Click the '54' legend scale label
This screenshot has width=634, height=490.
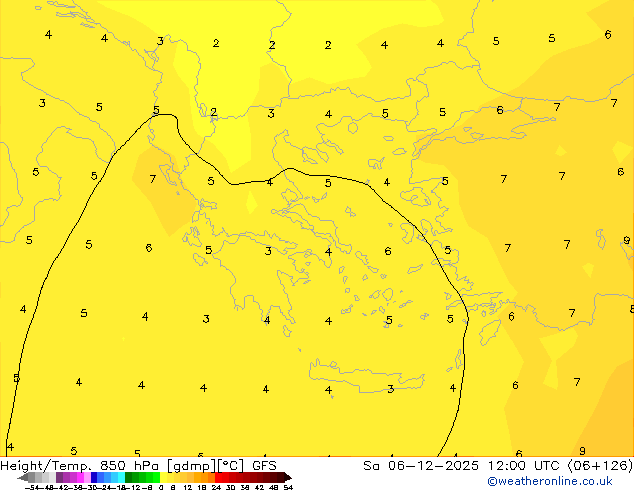(288, 488)
